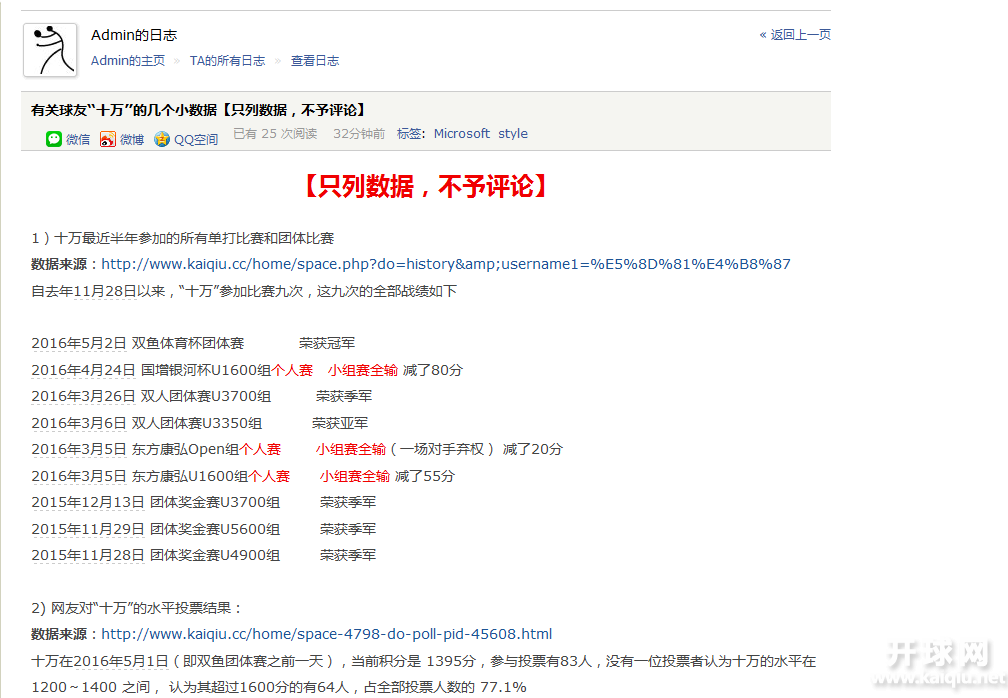Click the Weibo share icon
Image resolution: width=1008 pixels, height=698 pixels.
107,139
